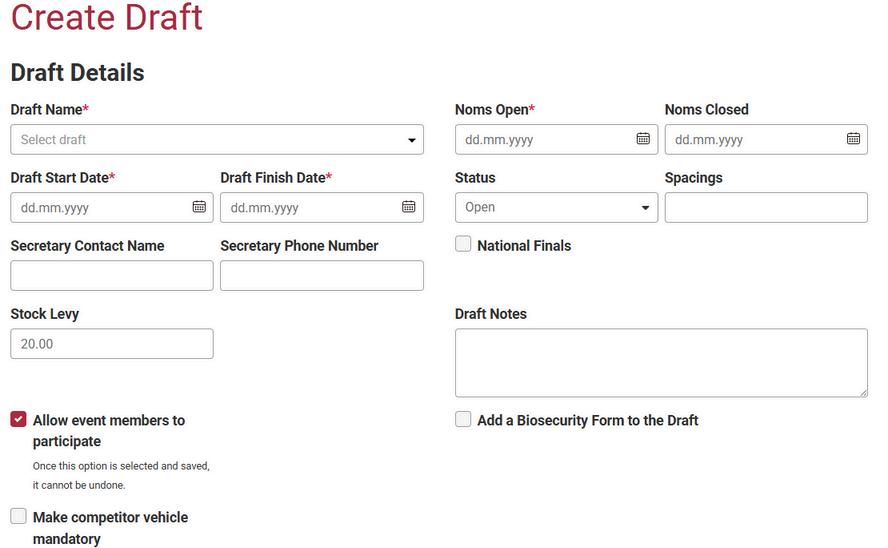Open the Noms Closed calendar picker icon
Viewport: 888px width, 548px height.
point(853,139)
